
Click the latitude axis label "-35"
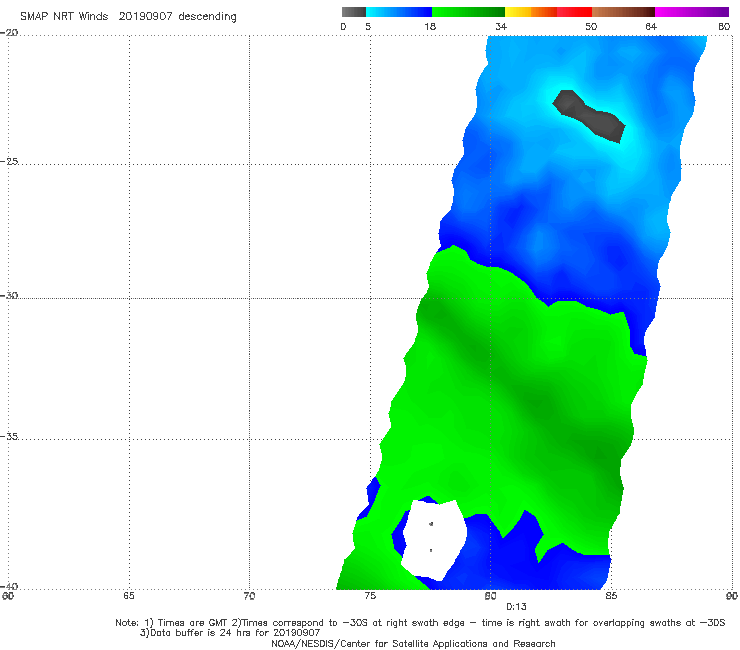(9, 436)
